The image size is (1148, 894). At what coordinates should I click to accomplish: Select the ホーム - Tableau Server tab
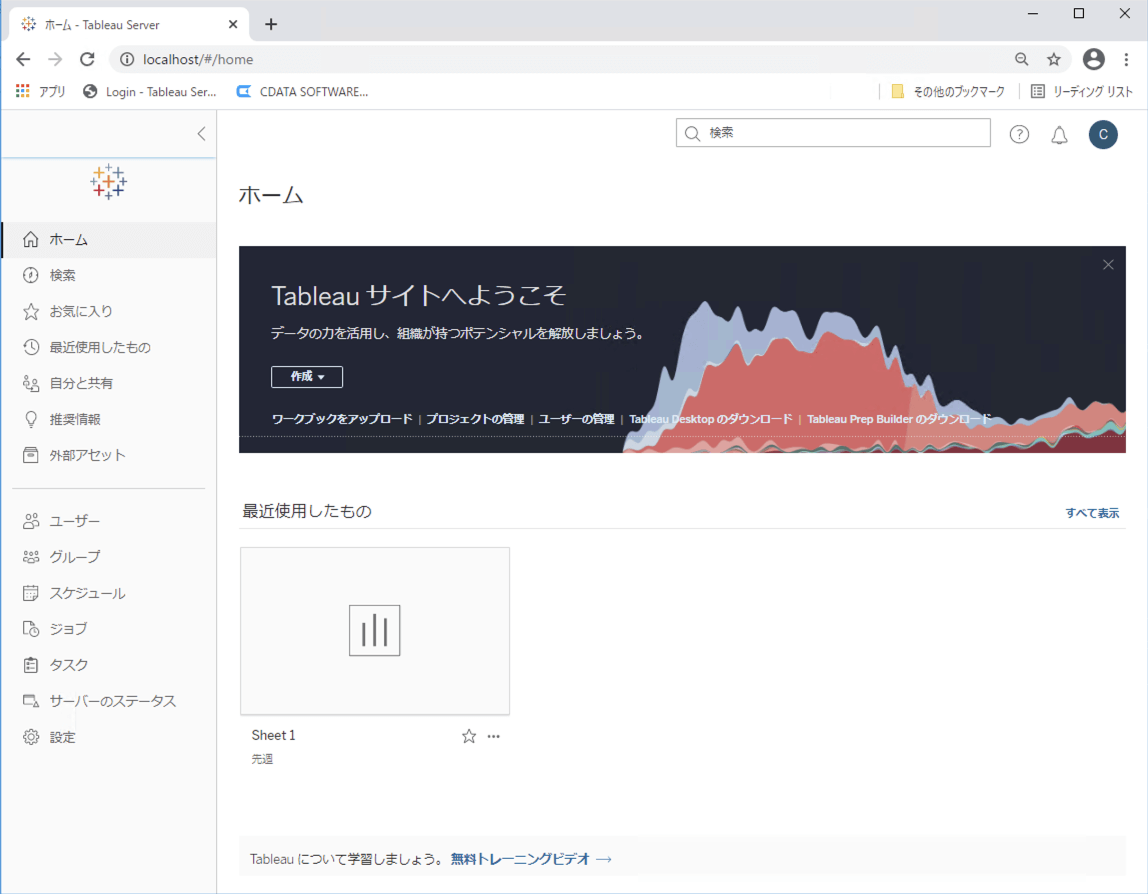(x=130, y=24)
